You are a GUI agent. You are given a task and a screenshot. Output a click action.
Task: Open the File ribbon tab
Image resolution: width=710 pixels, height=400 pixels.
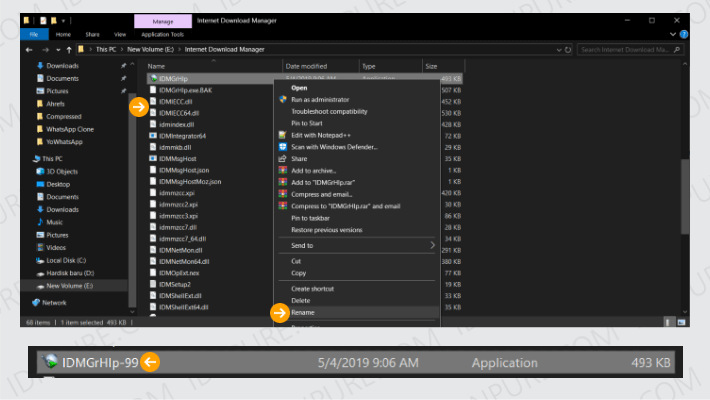(x=34, y=34)
